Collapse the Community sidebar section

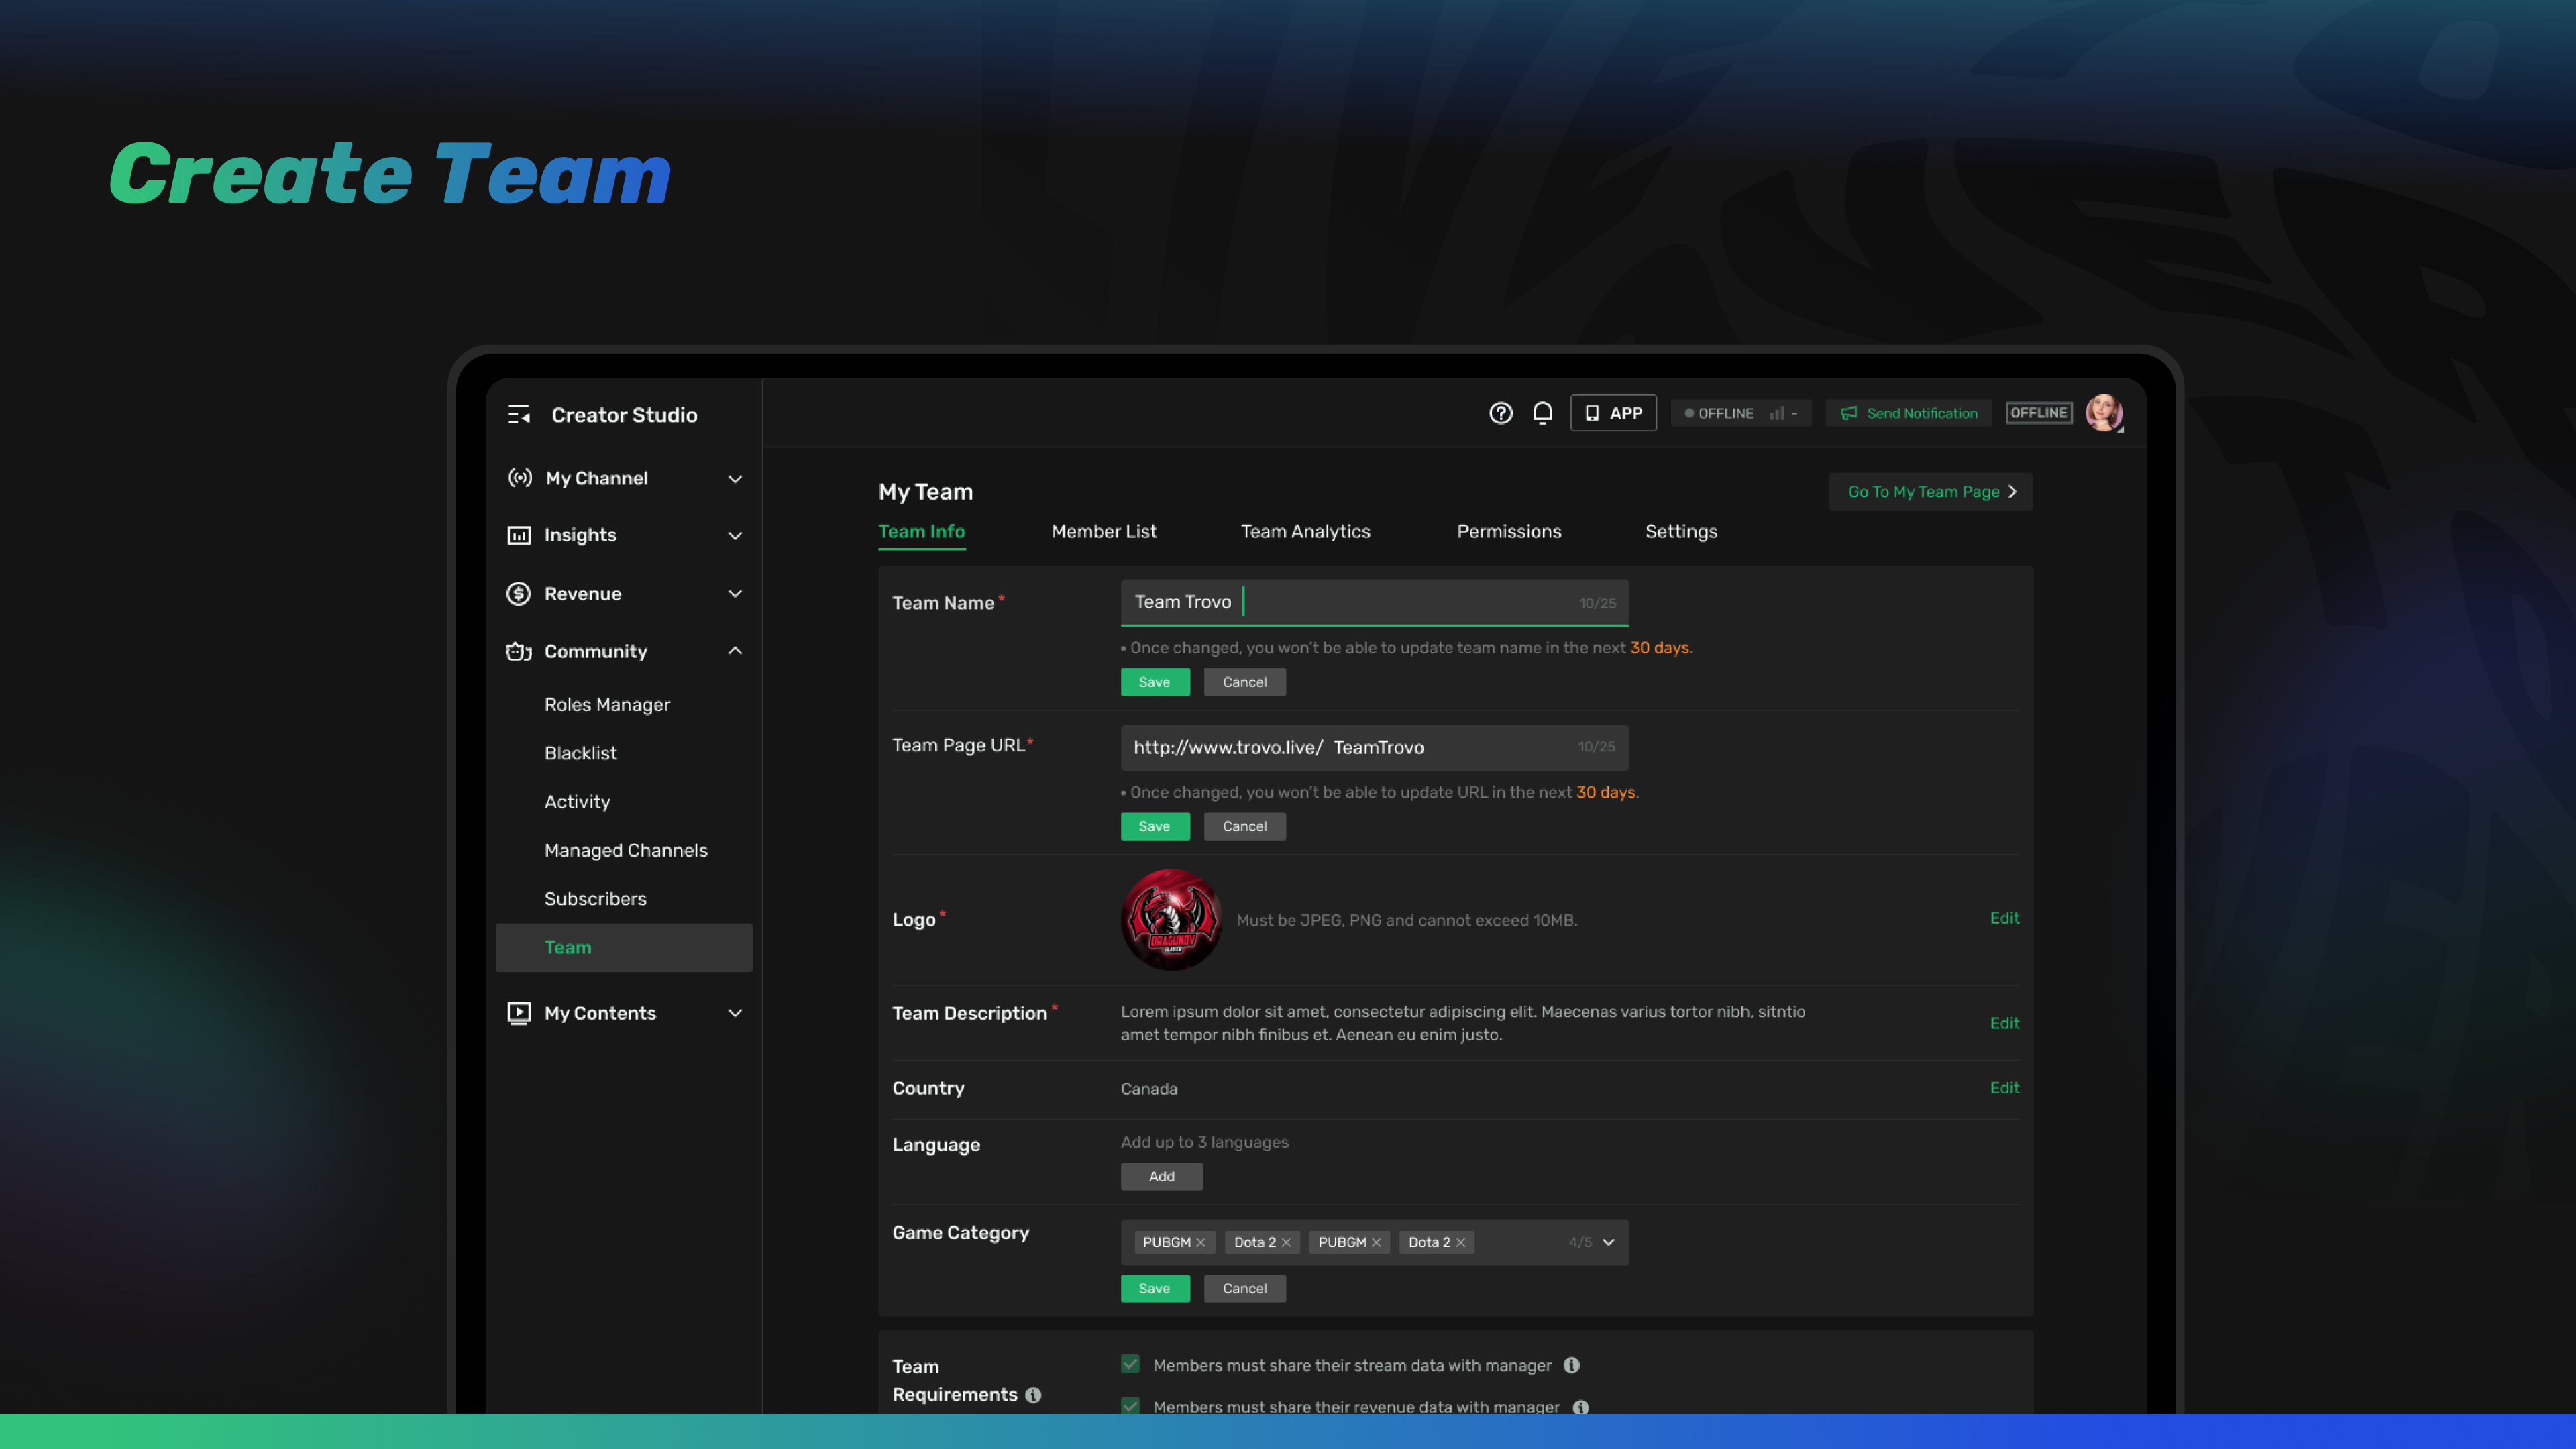pos(734,651)
